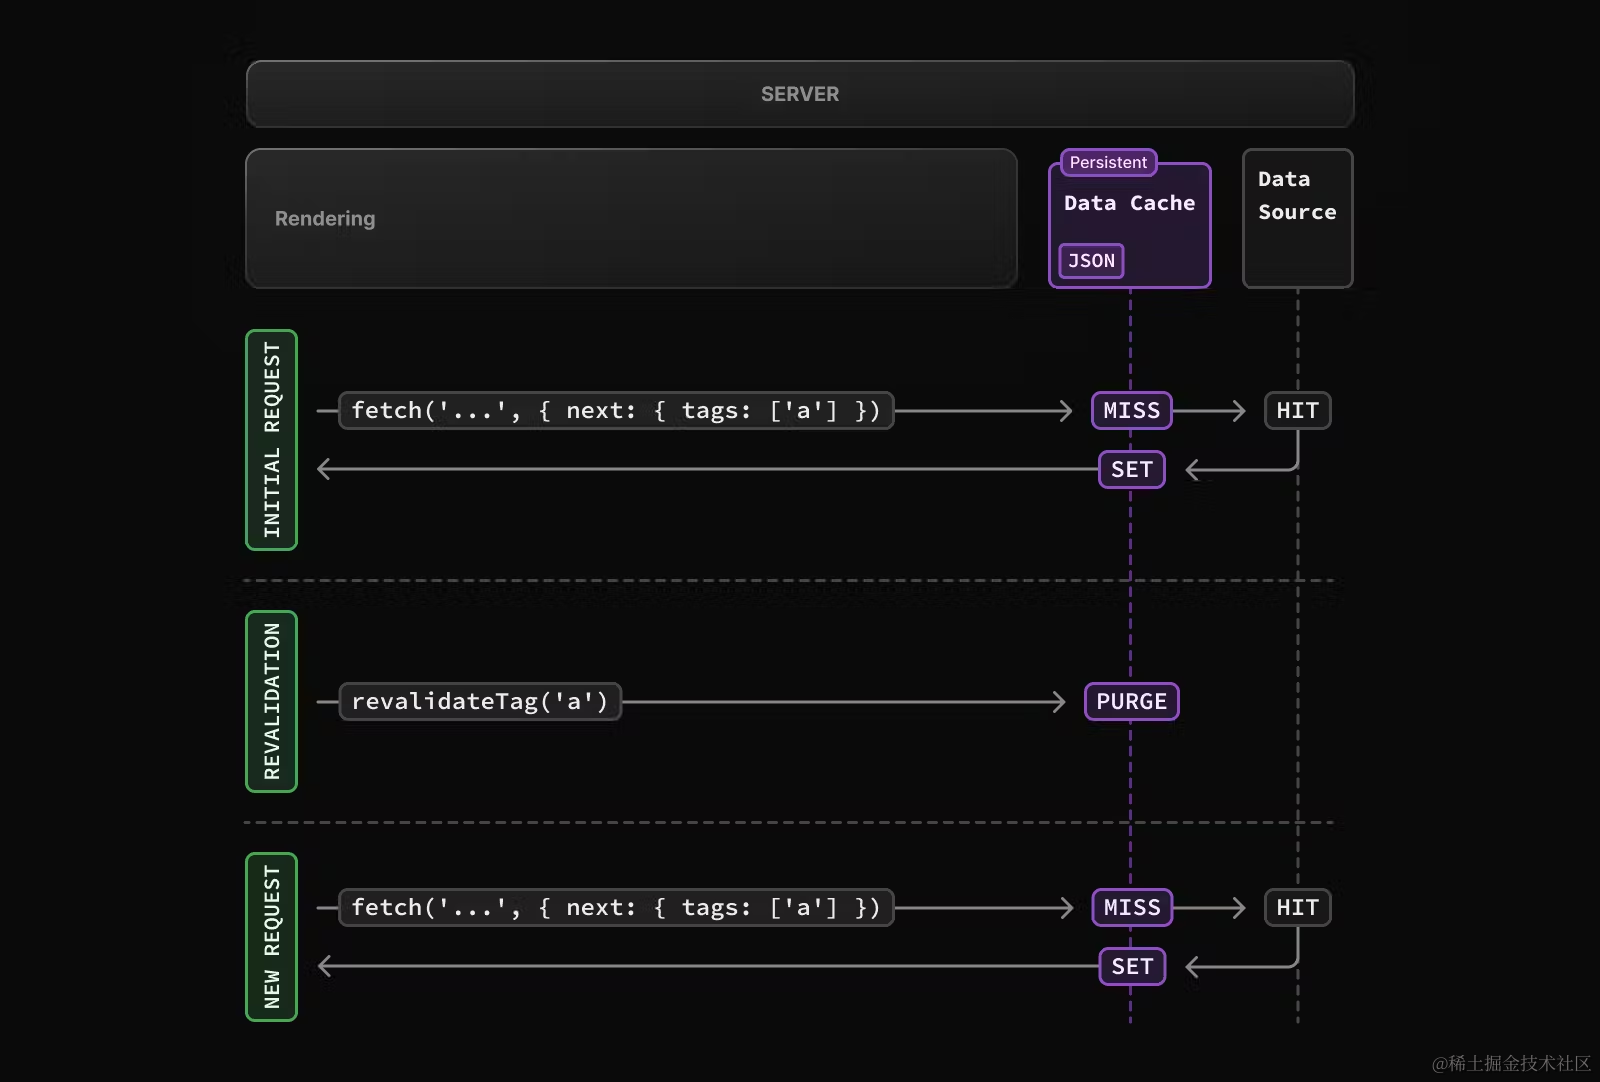Click the SERVER header bar
Image resolution: width=1600 pixels, height=1082 pixels.
point(800,94)
